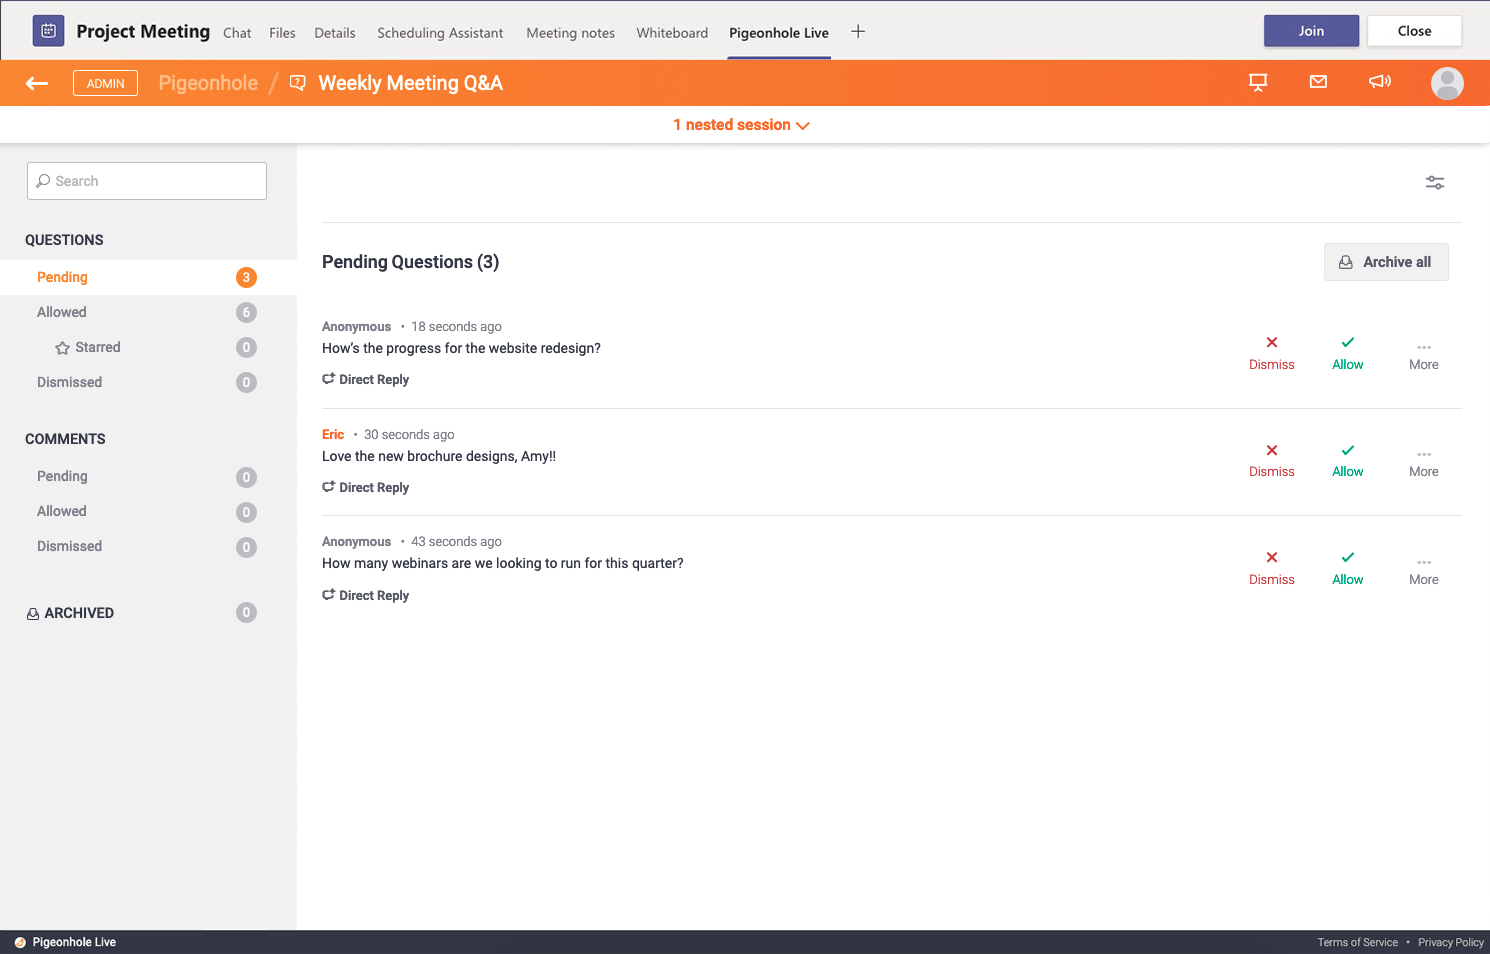Click the Q&A session icon beside title

pos(297,83)
